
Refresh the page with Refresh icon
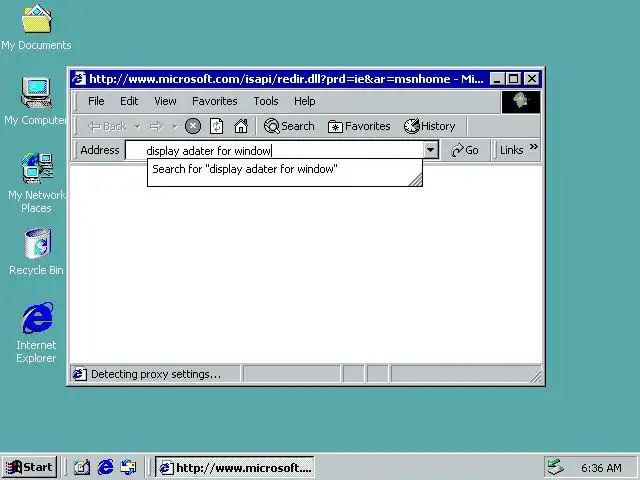(216, 126)
